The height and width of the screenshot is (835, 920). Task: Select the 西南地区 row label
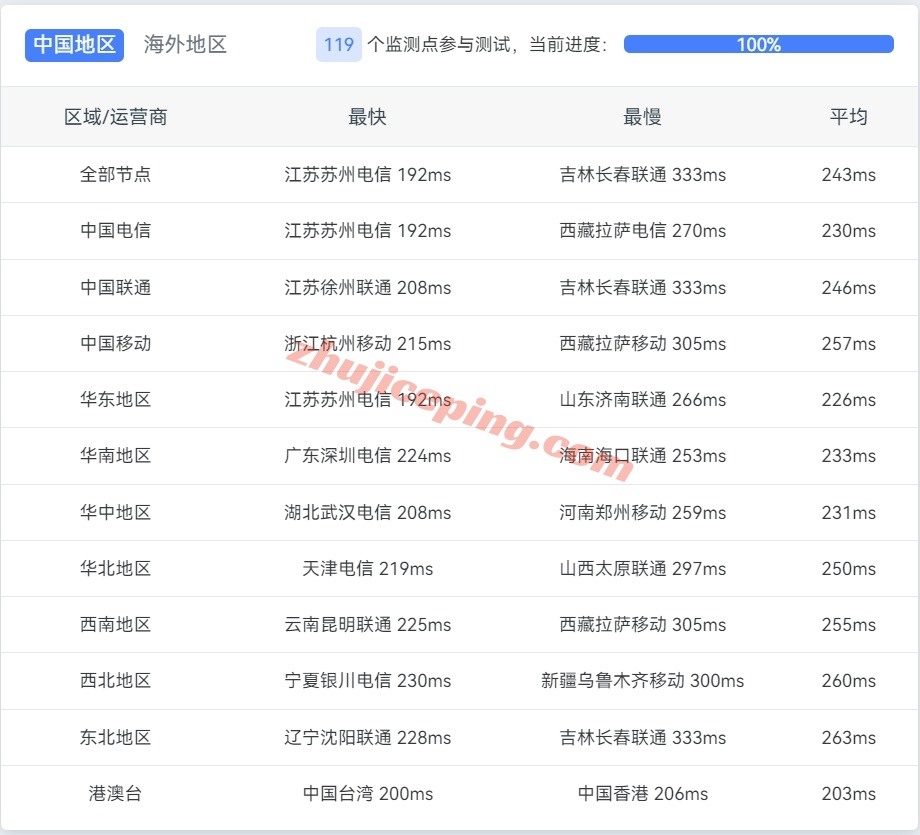[x=116, y=624]
